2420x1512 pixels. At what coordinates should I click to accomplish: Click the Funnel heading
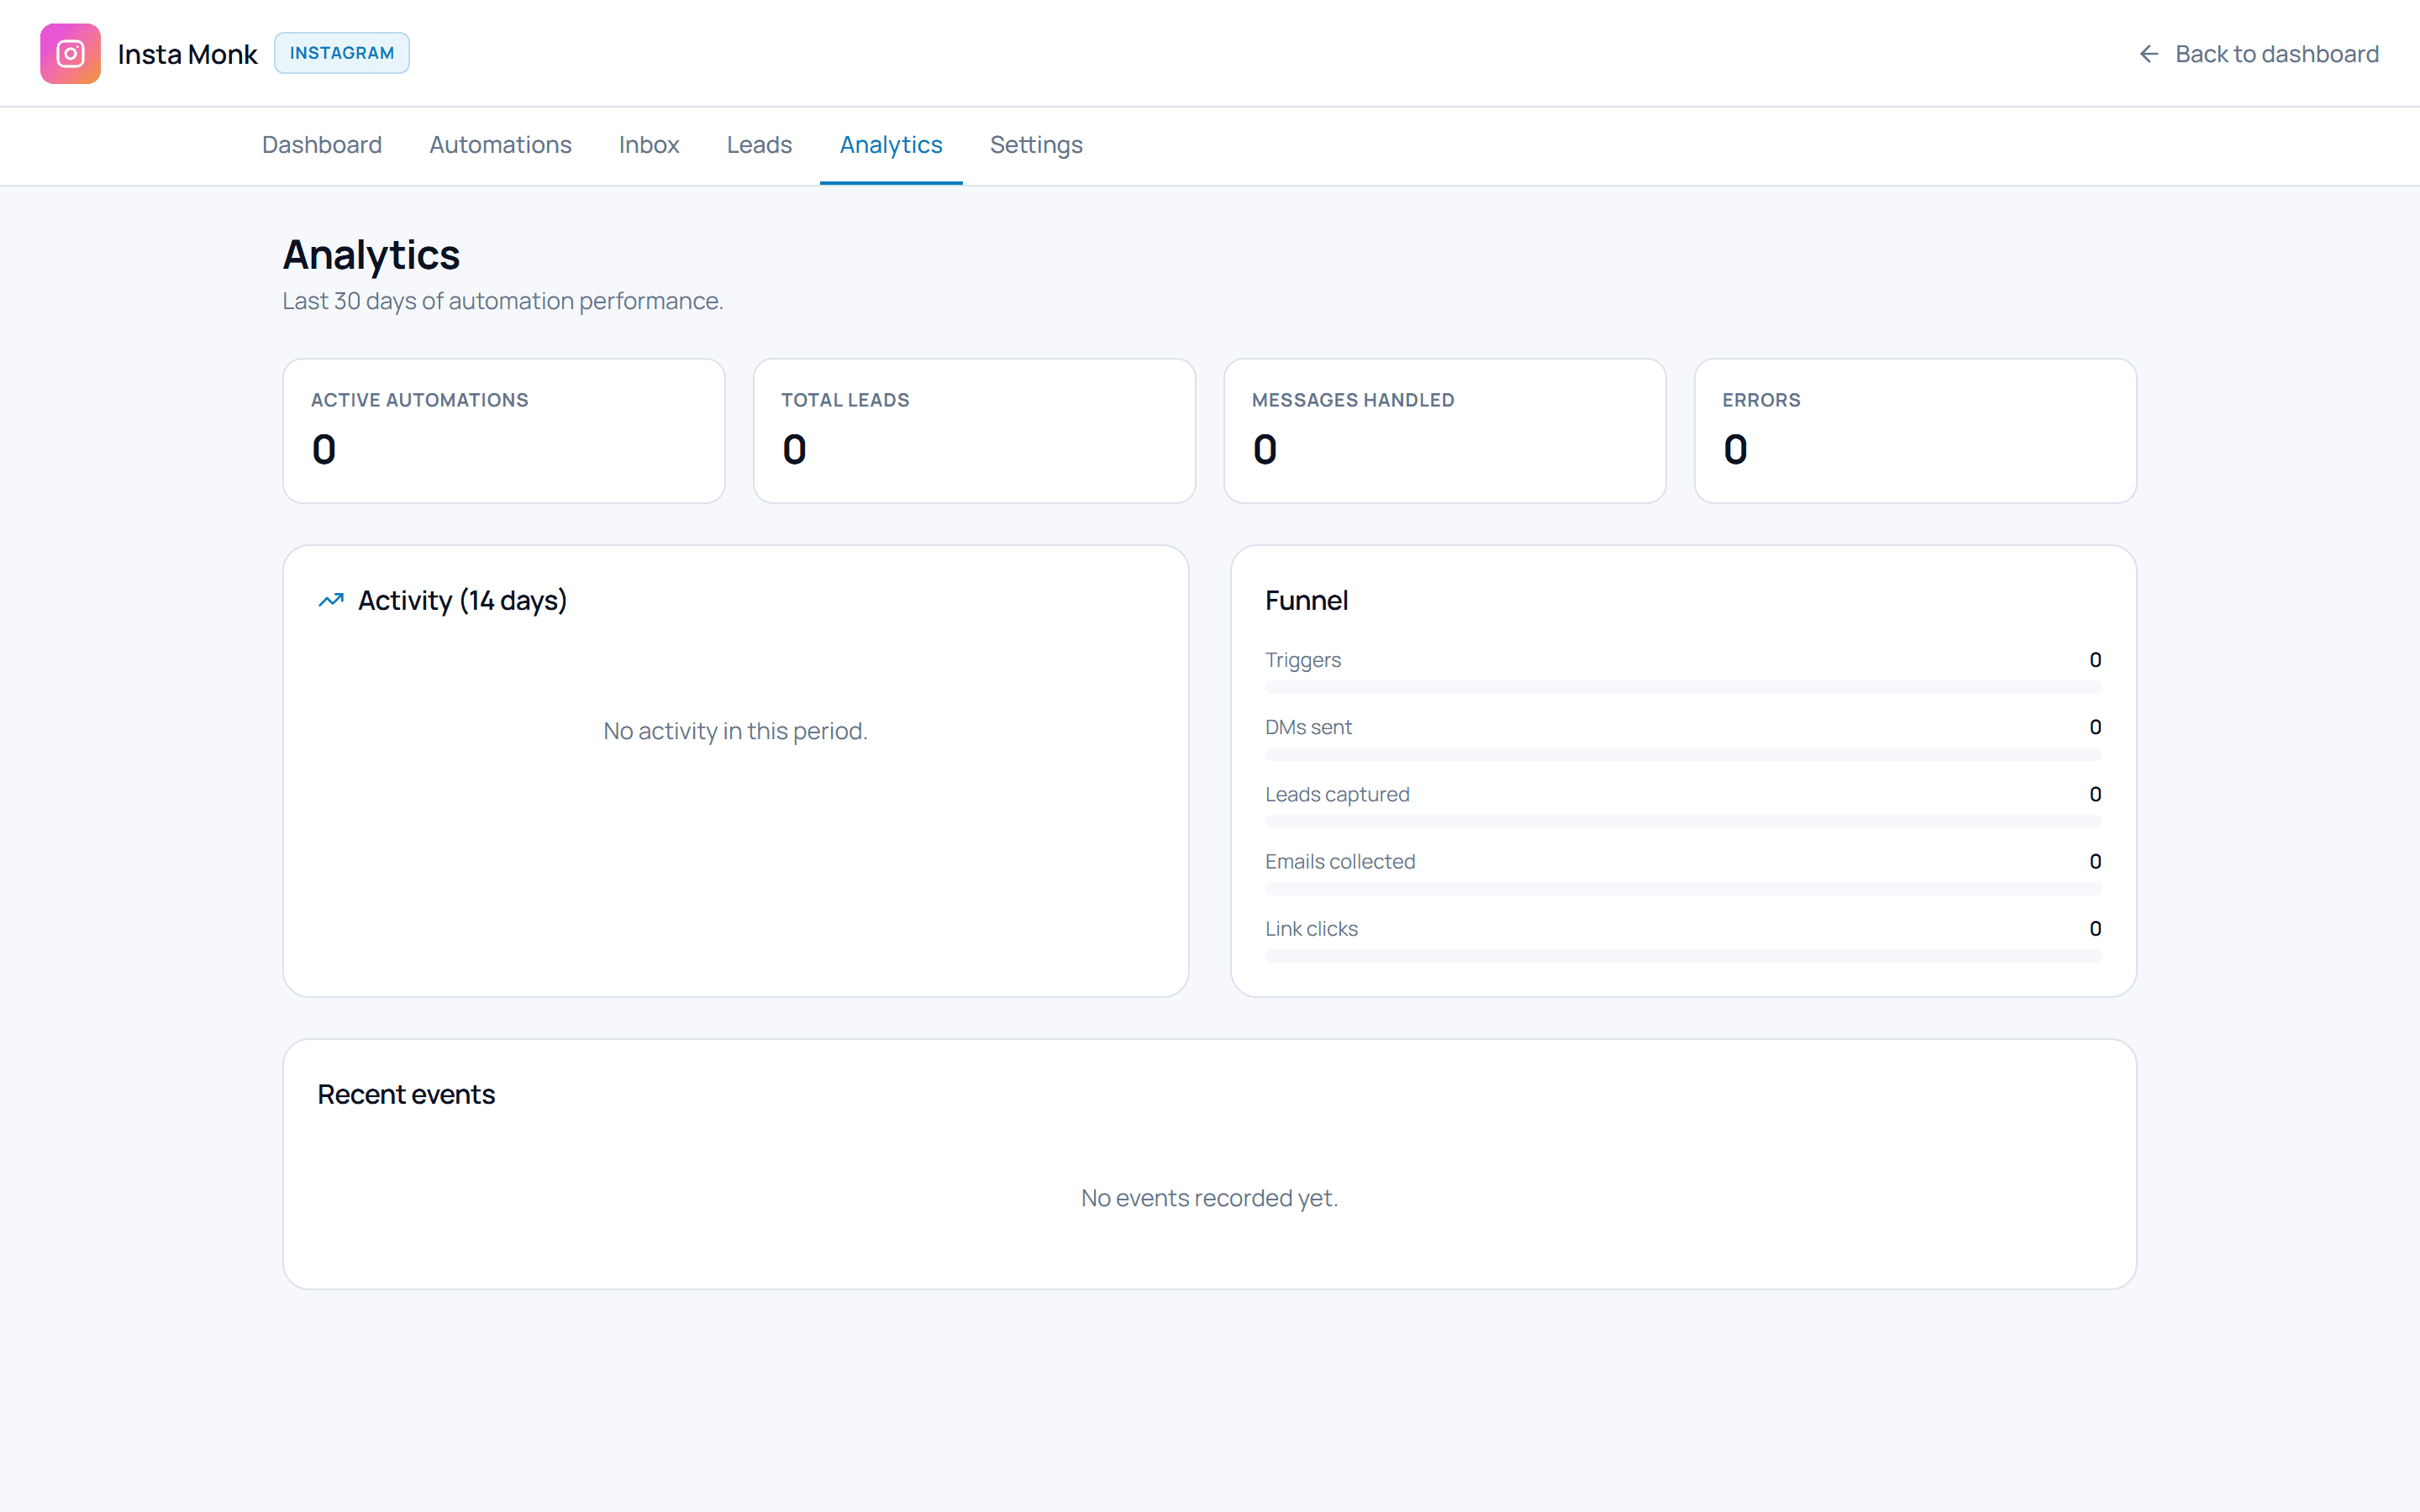click(x=1306, y=600)
